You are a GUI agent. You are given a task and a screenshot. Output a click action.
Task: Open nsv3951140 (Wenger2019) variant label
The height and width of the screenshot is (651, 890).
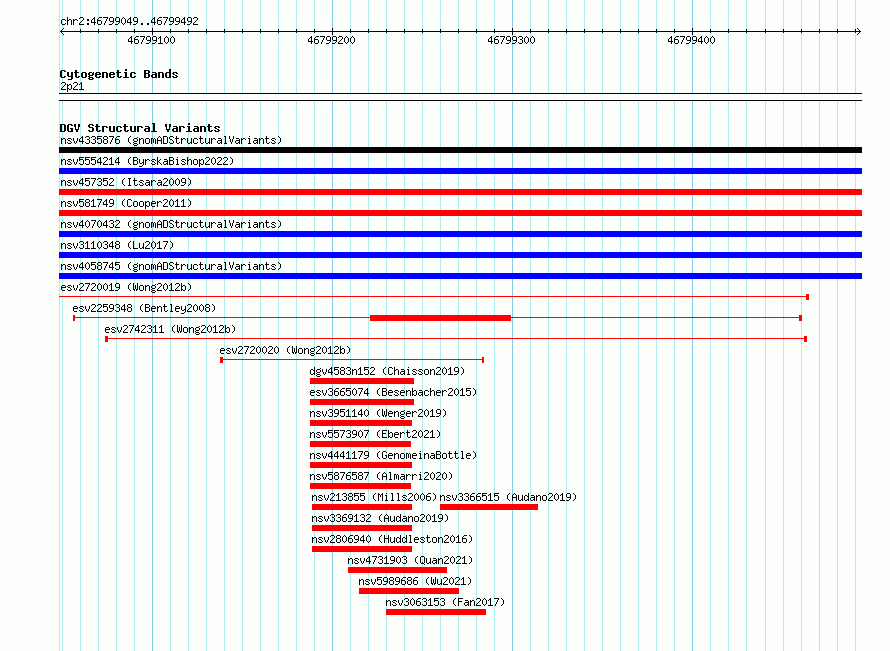(x=378, y=413)
